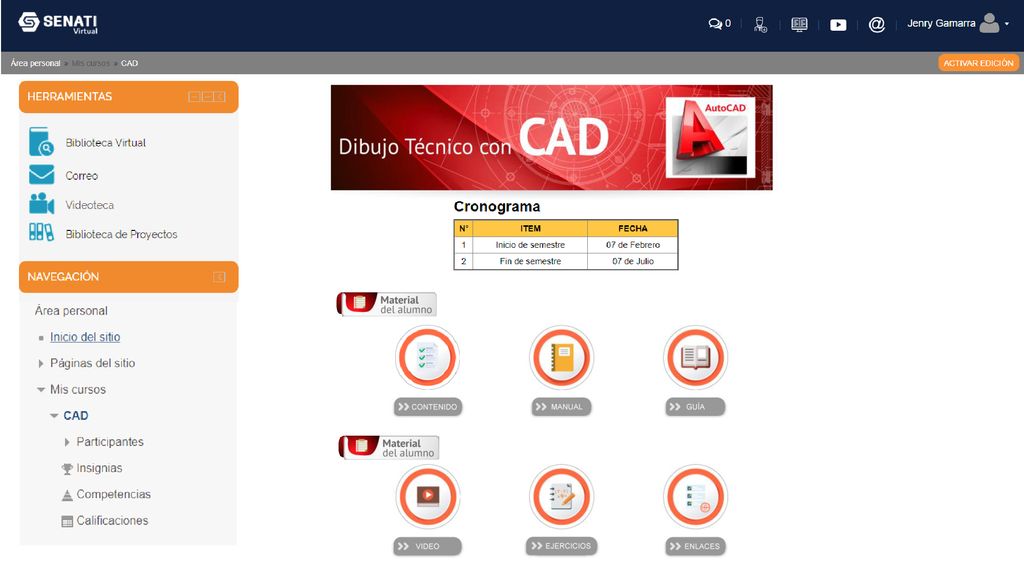Click the "Inicio de semestre" table cell
Viewport: 1024px width, 576px height.
pos(530,245)
